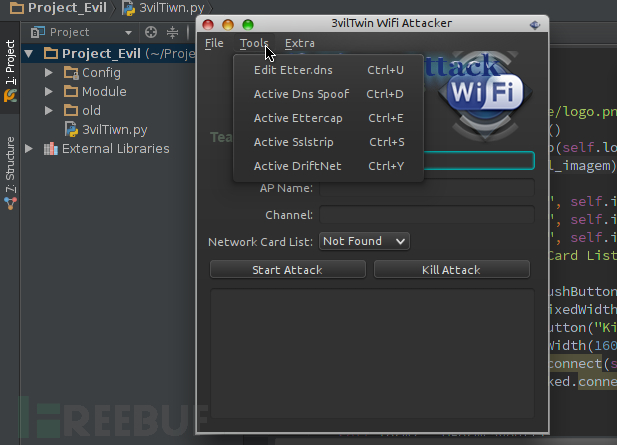The image size is (617, 445).
Task: Select the old folder in project tree
Action: (x=91, y=110)
